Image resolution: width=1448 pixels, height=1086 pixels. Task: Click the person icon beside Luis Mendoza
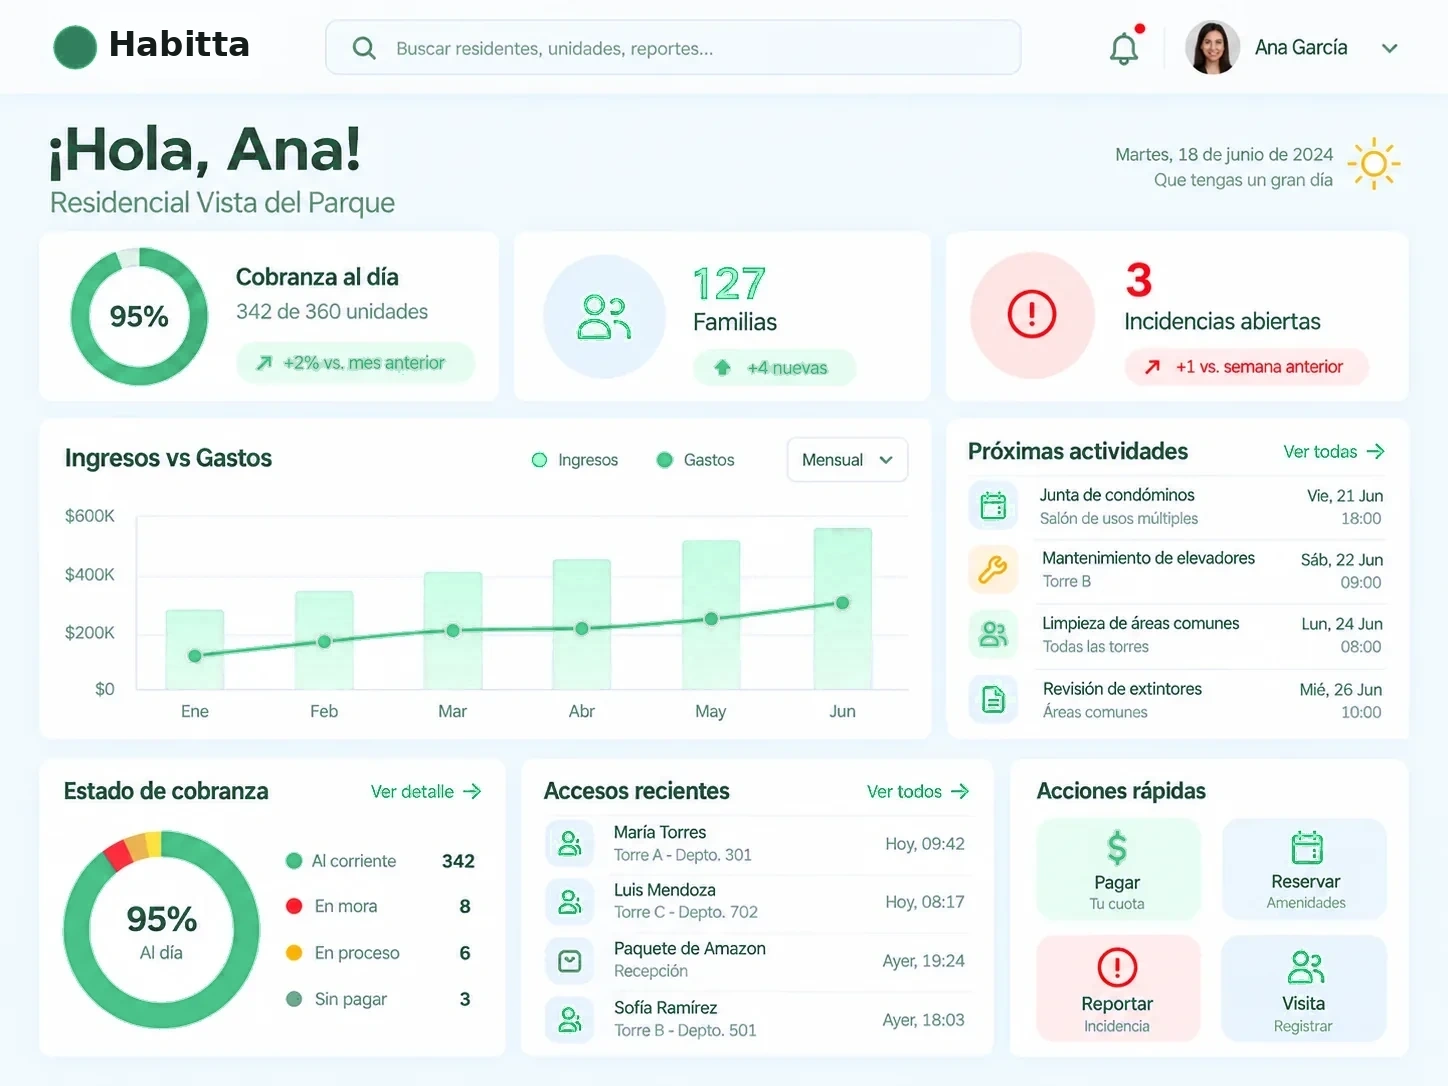tap(570, 902)
